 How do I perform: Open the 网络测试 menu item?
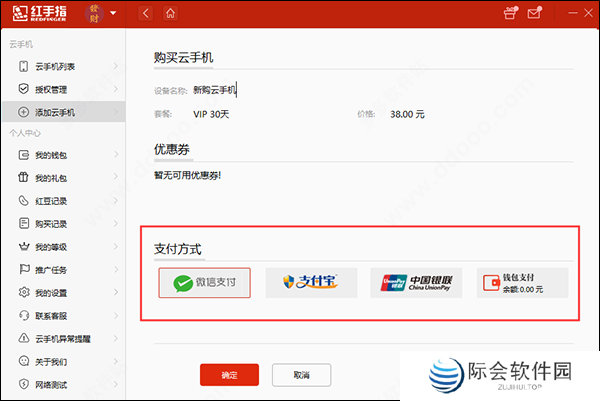point(64,384)
